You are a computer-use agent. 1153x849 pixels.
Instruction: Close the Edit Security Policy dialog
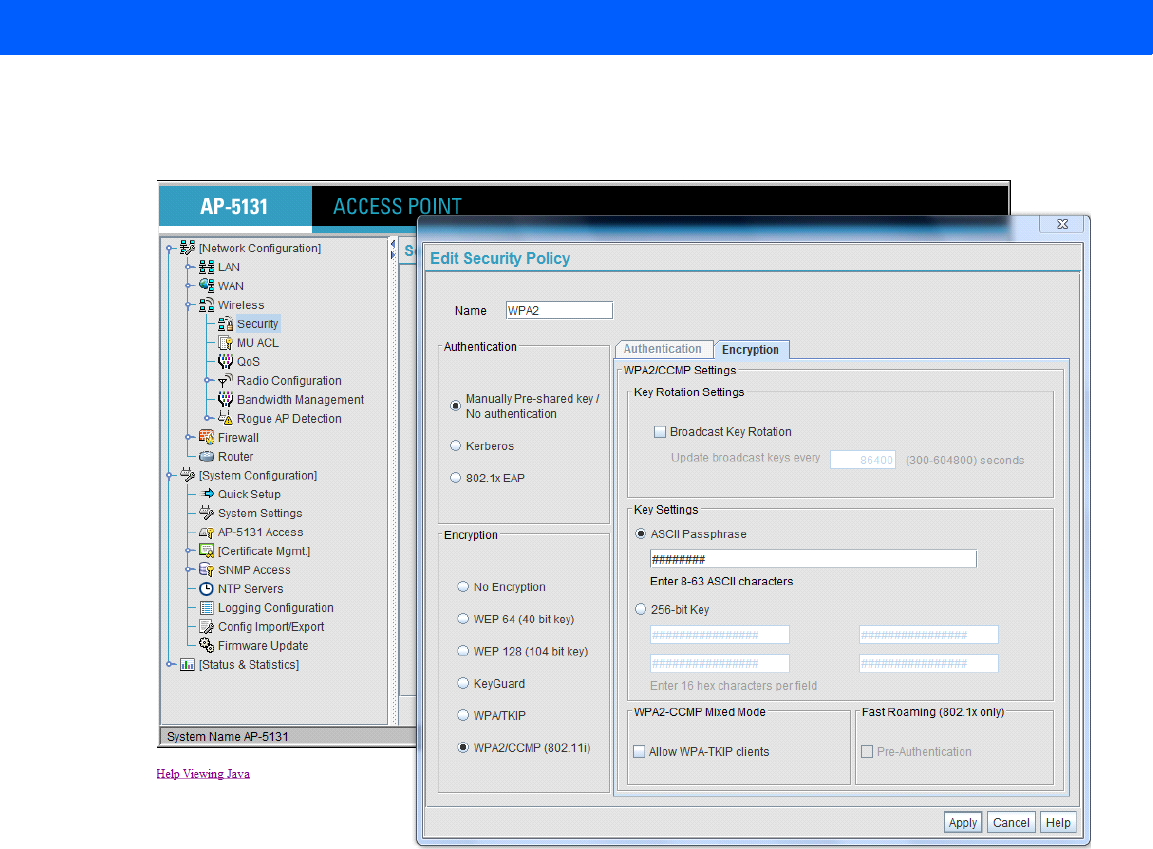pyautogui.click(x=1063, y=224)
